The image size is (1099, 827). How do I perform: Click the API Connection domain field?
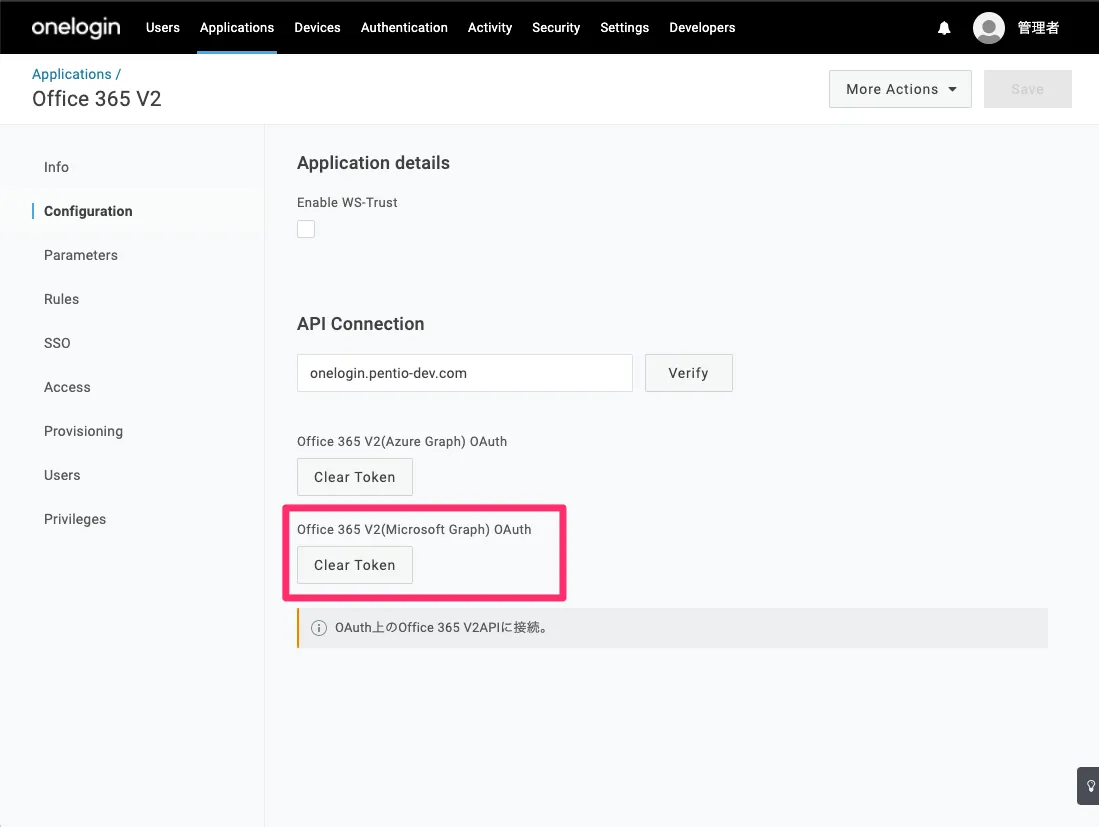[464, 373]
